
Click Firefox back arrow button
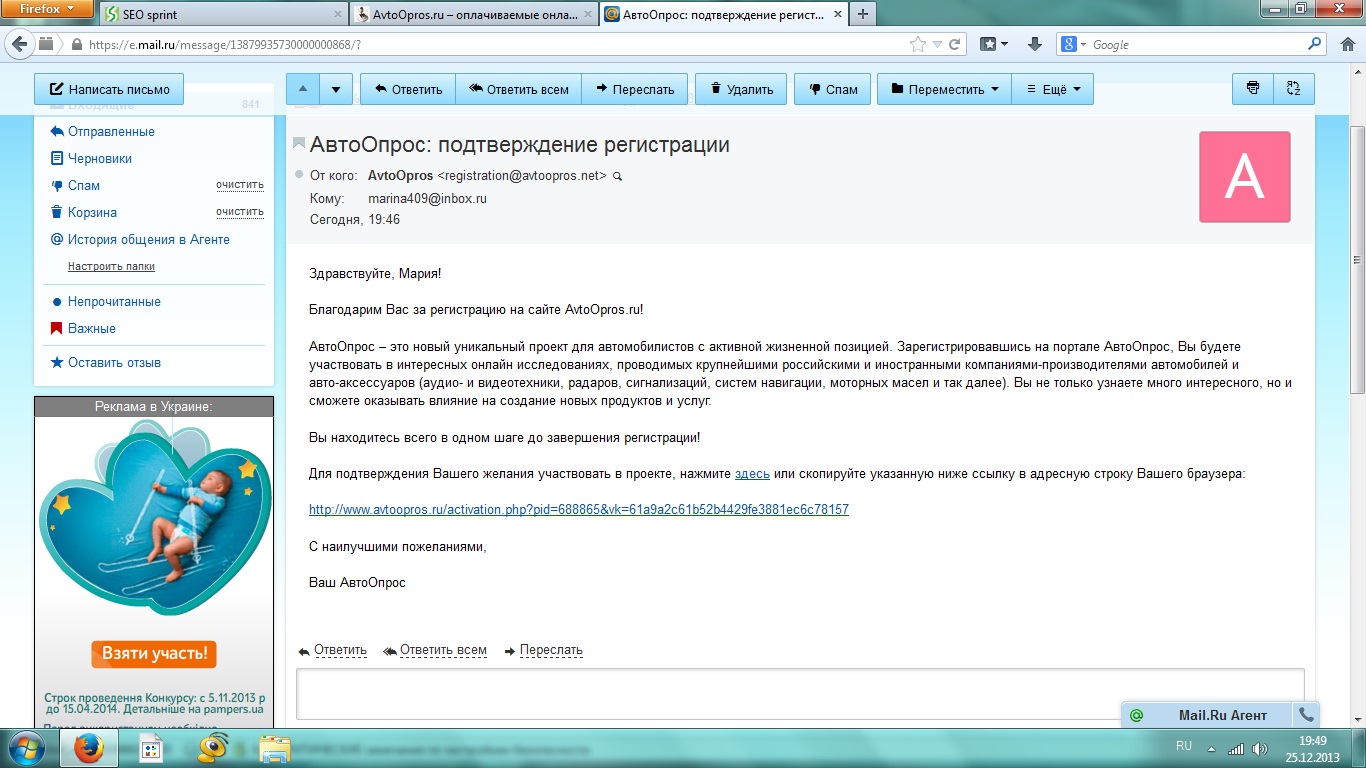[x=19, y=44]
